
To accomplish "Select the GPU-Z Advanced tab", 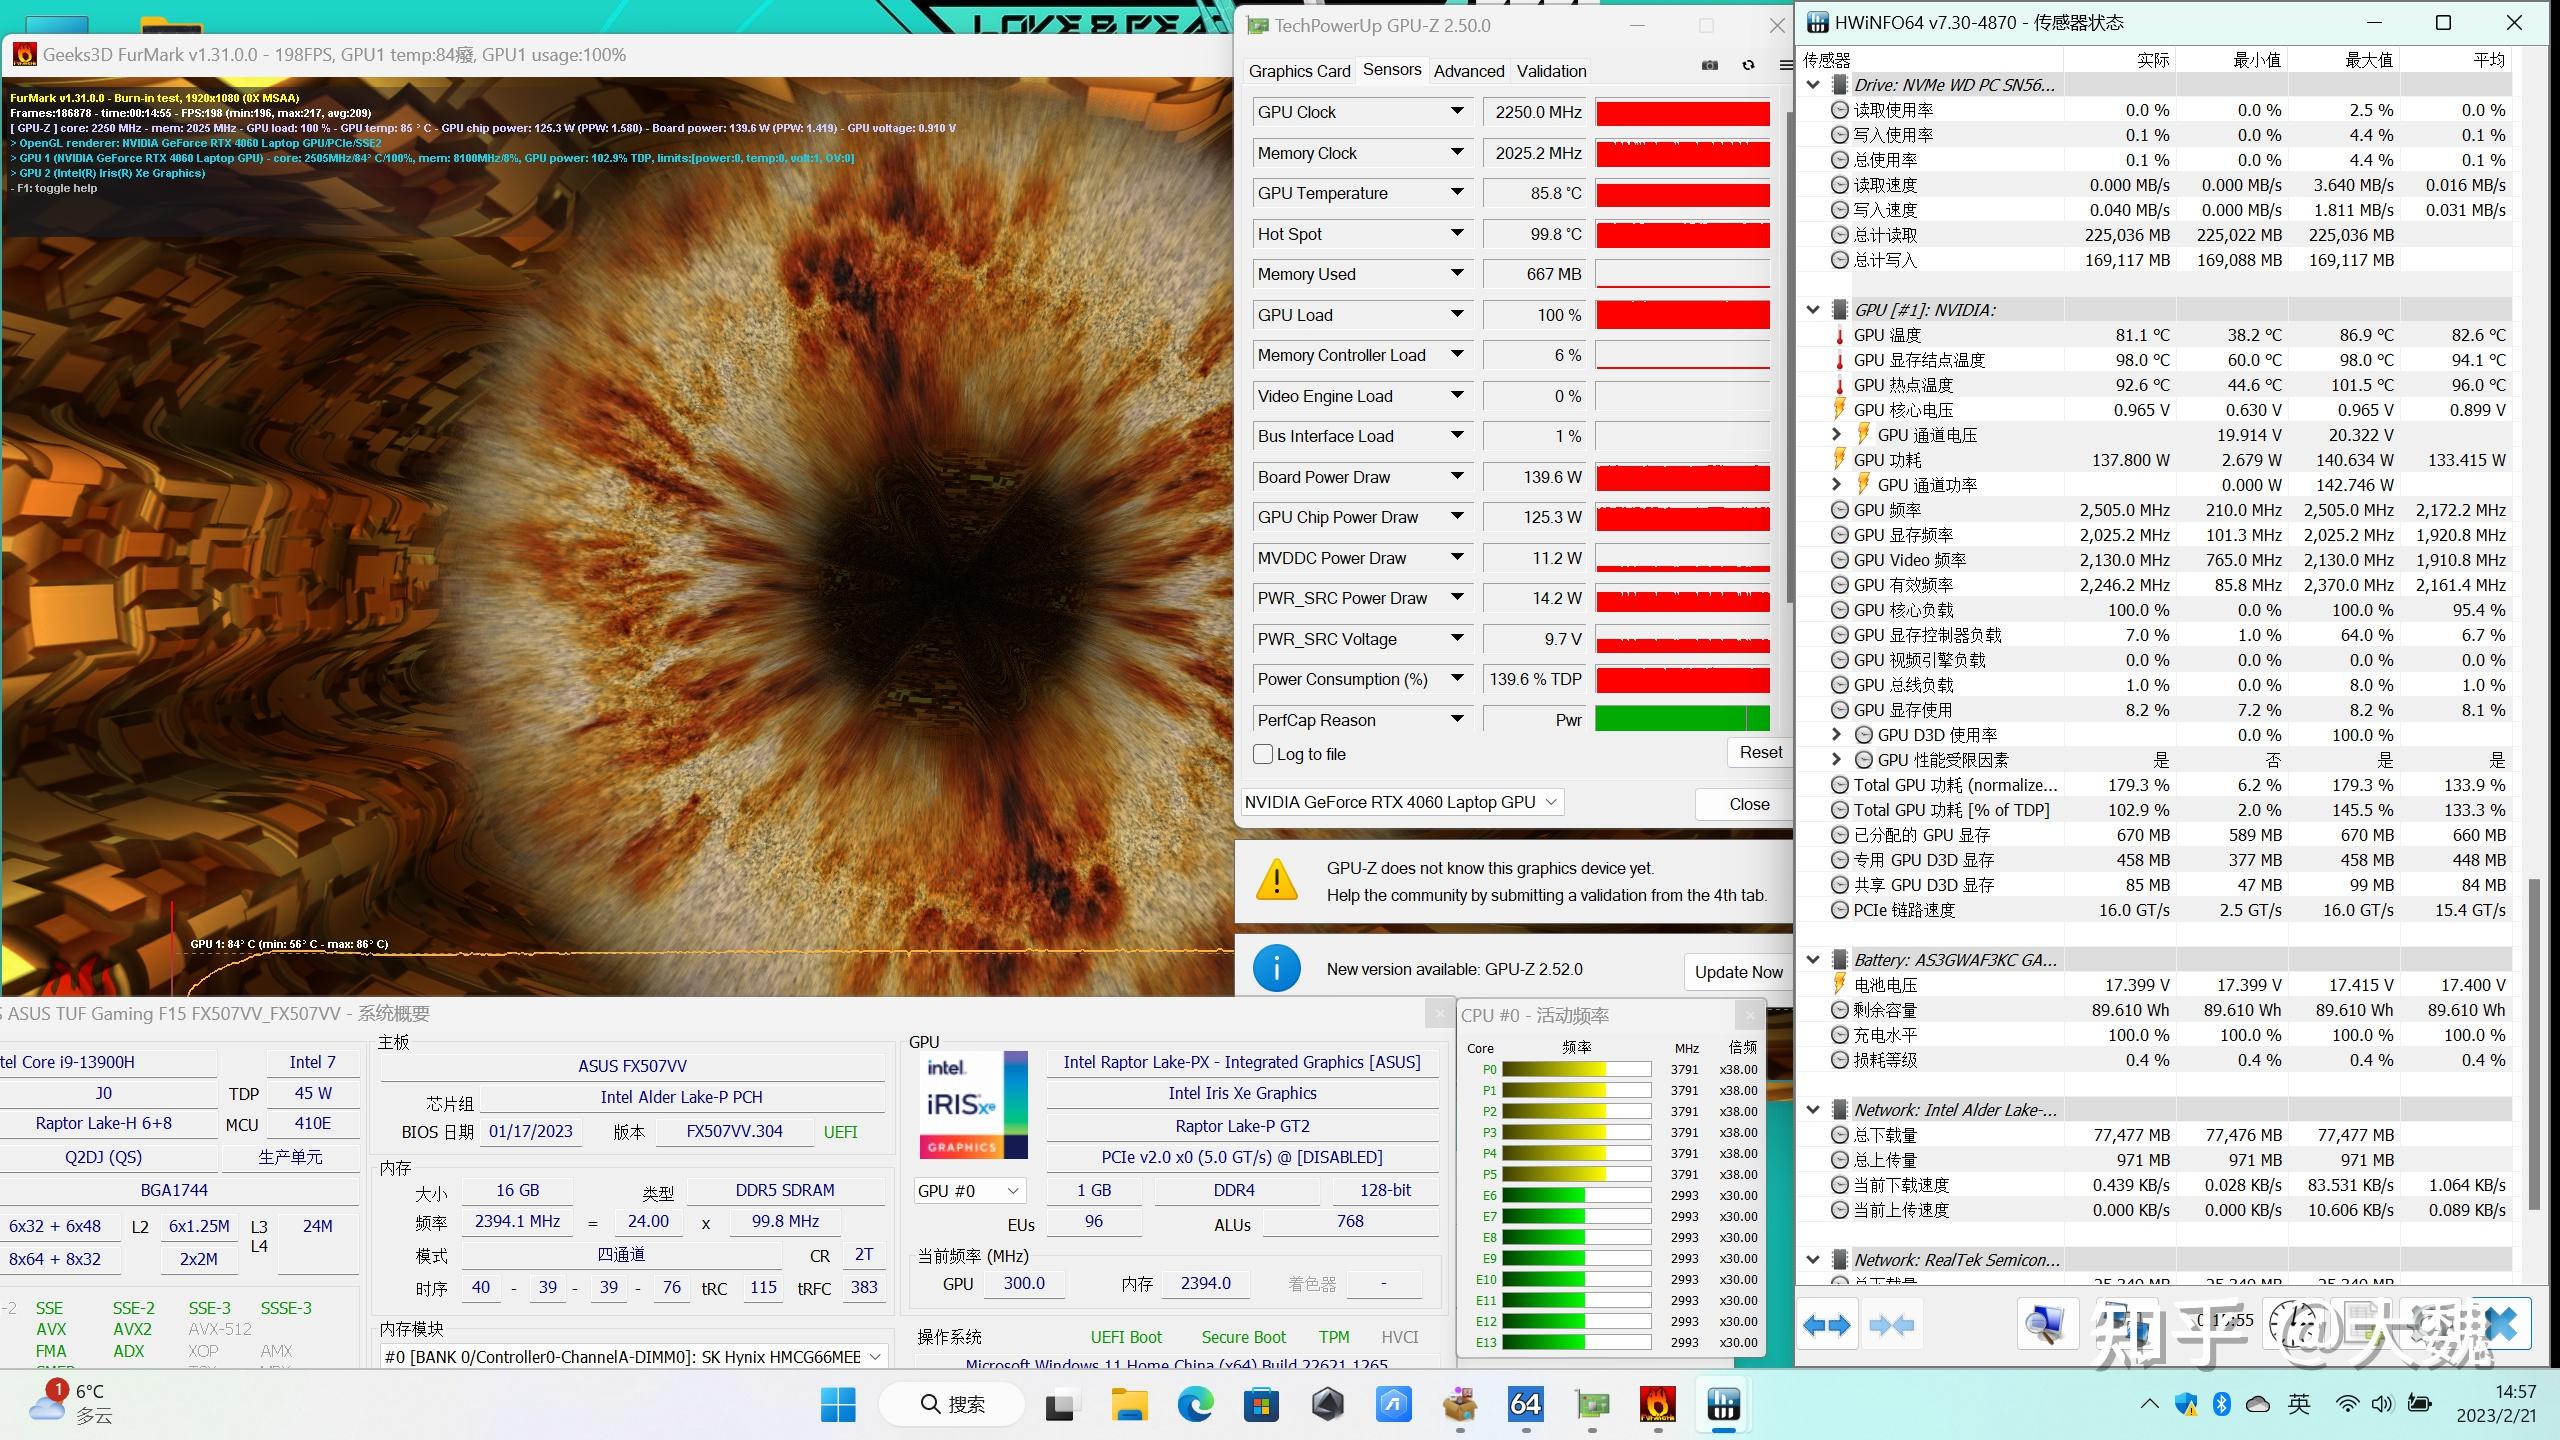I will (x=1468, y=70).
